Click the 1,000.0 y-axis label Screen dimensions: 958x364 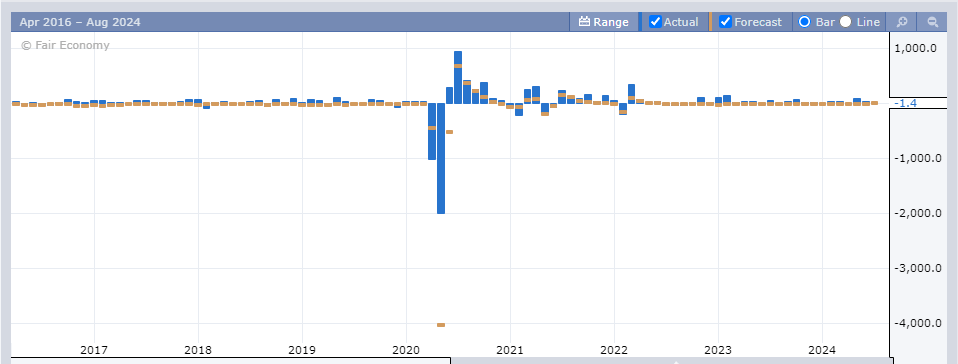[915, 49]
